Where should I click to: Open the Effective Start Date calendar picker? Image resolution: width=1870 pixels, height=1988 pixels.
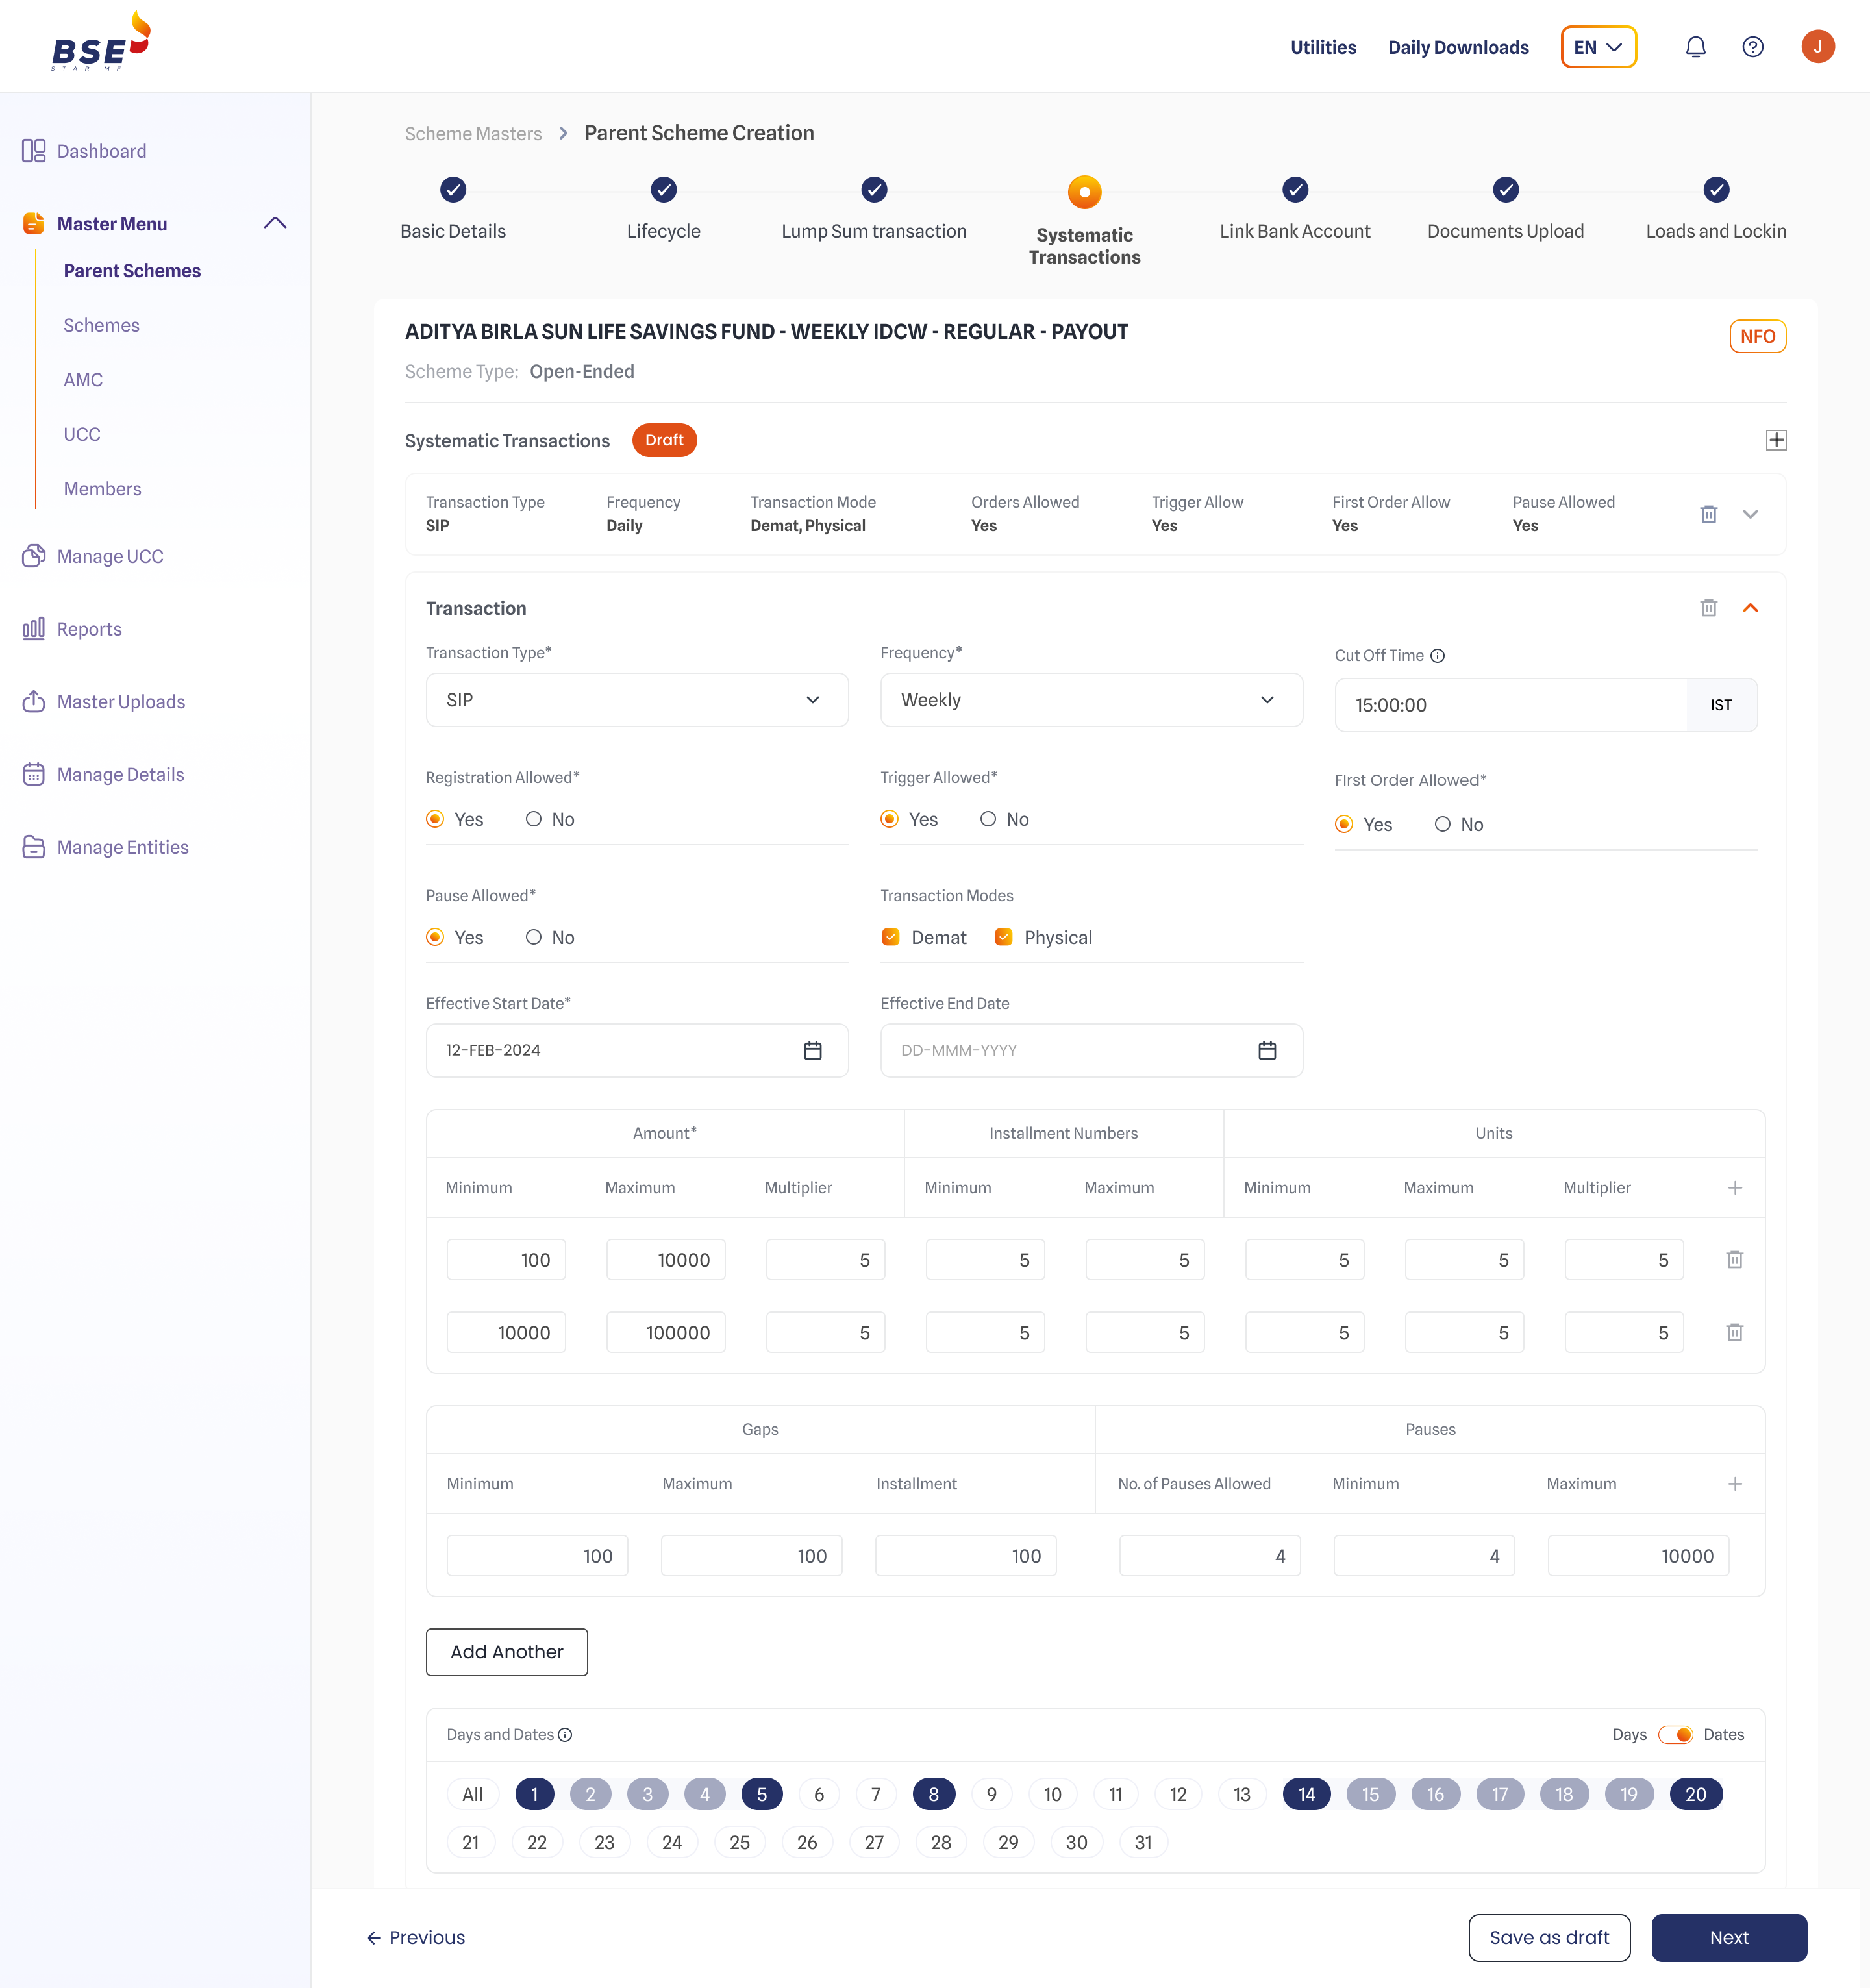812,1050
